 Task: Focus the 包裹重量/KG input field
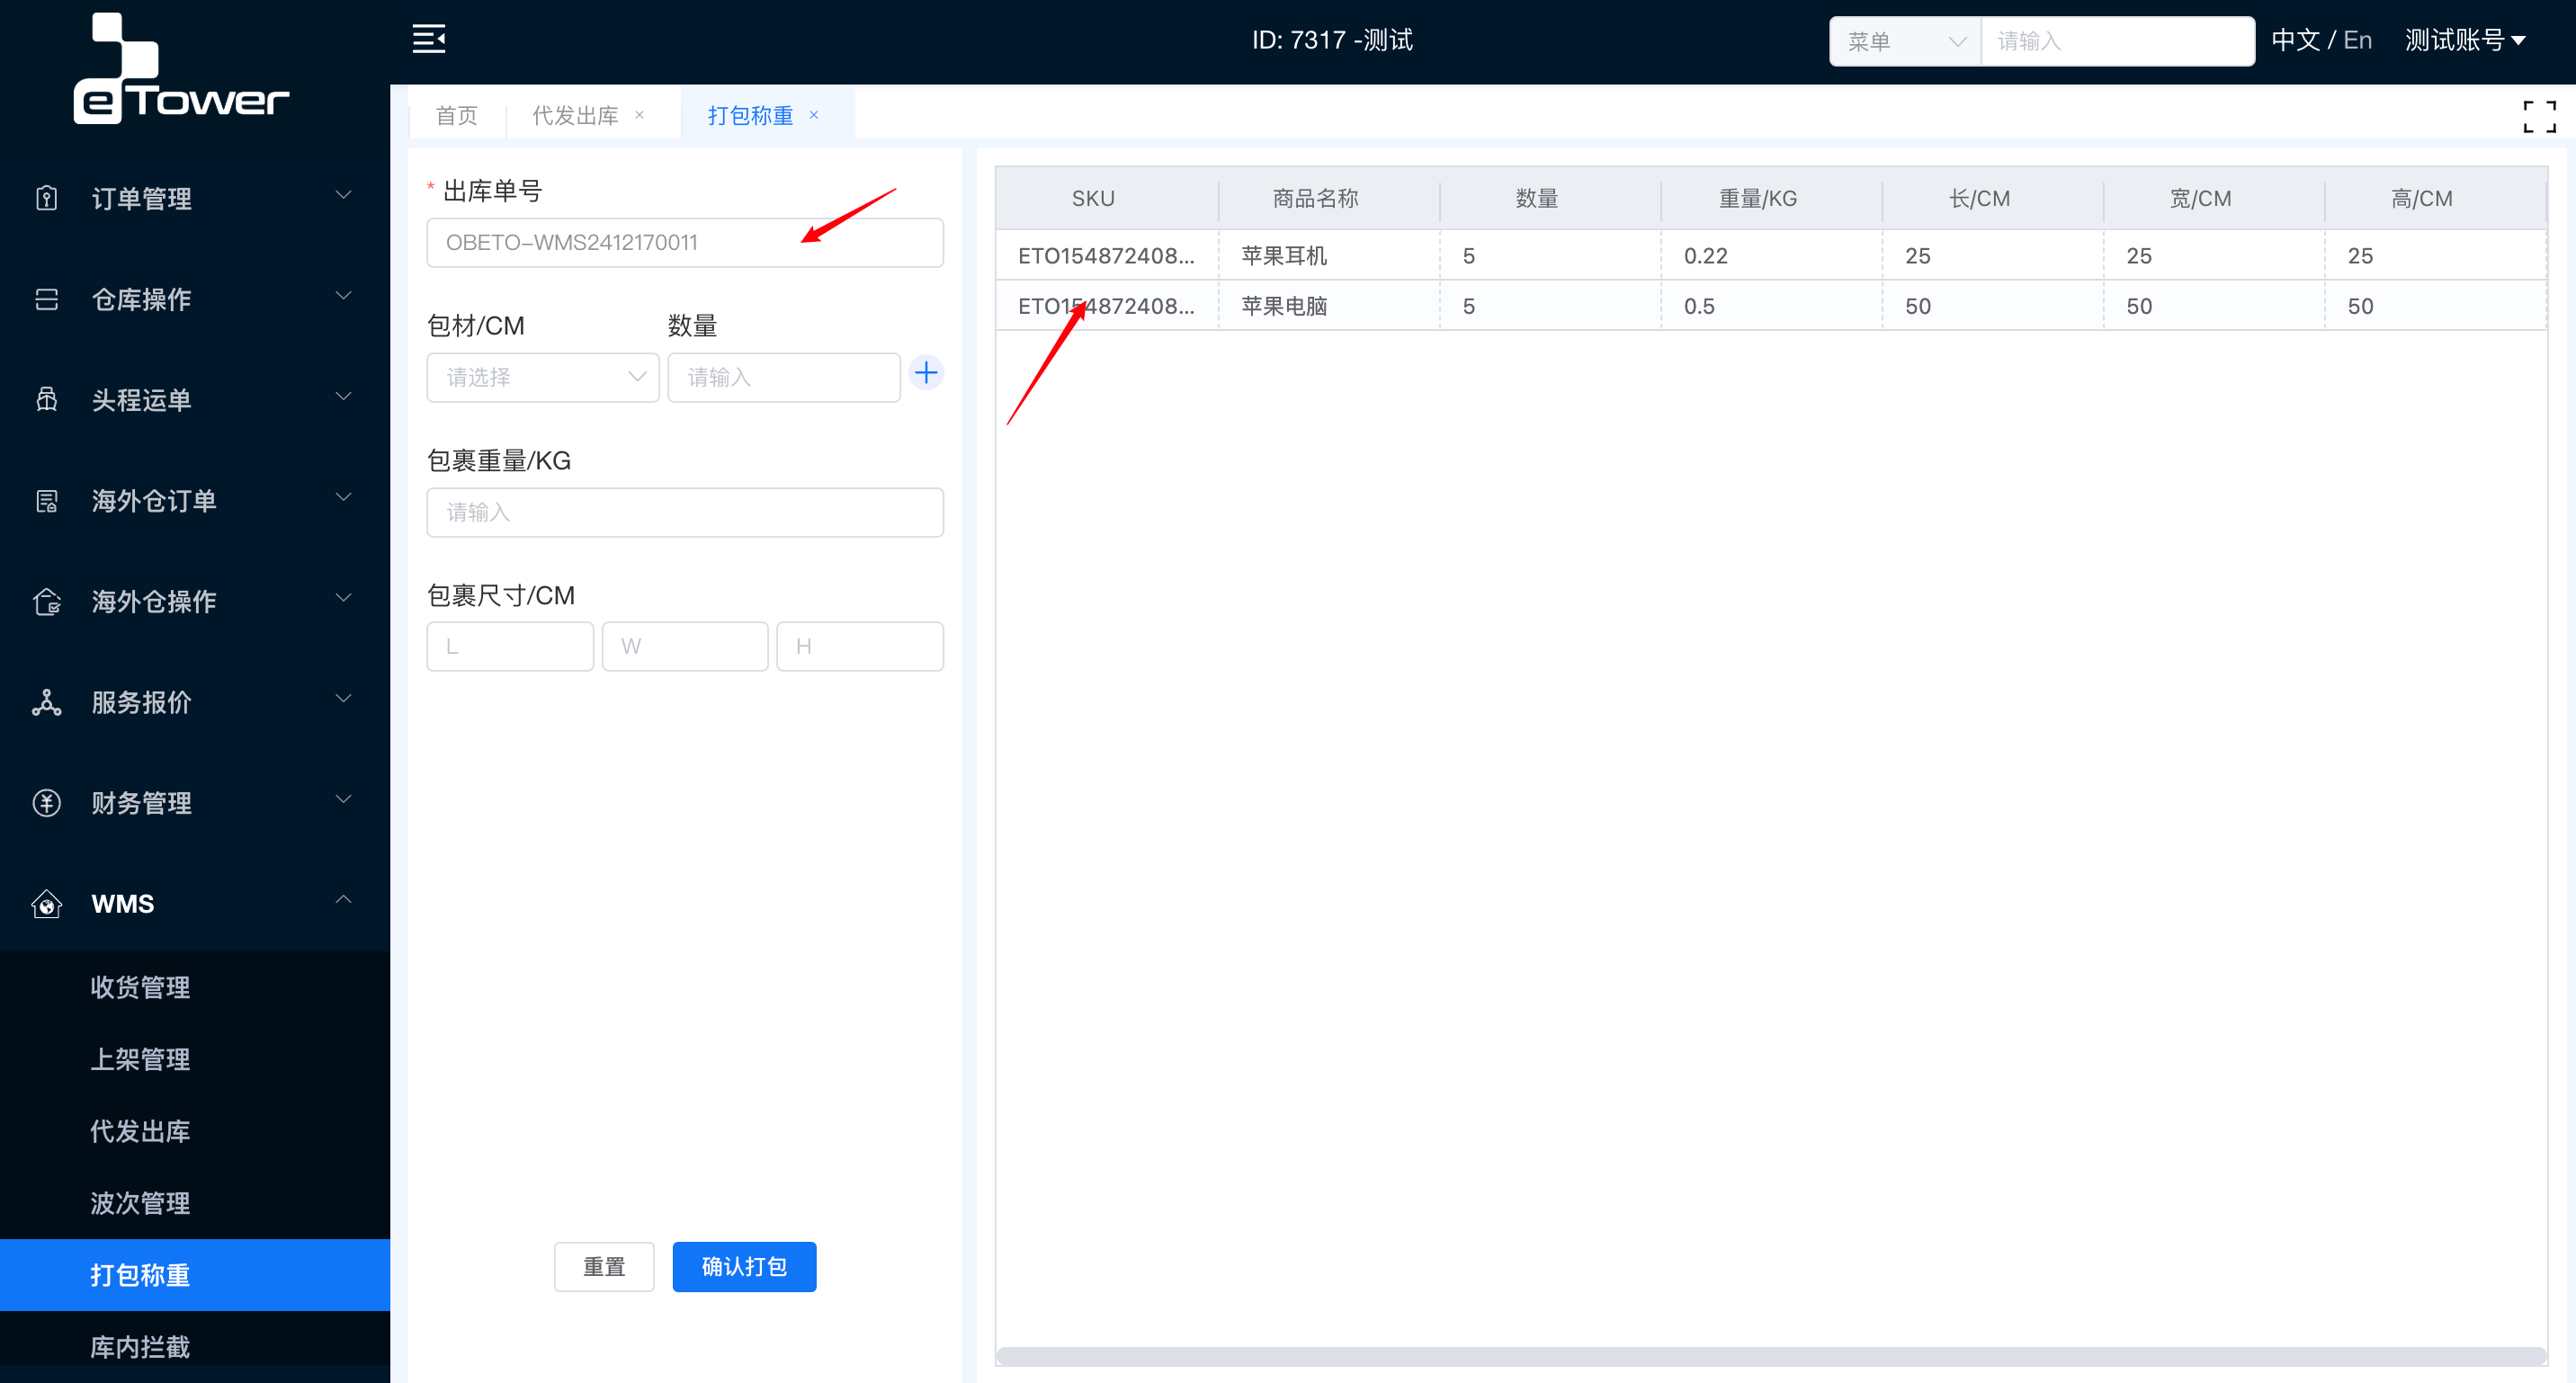[685, 512]
